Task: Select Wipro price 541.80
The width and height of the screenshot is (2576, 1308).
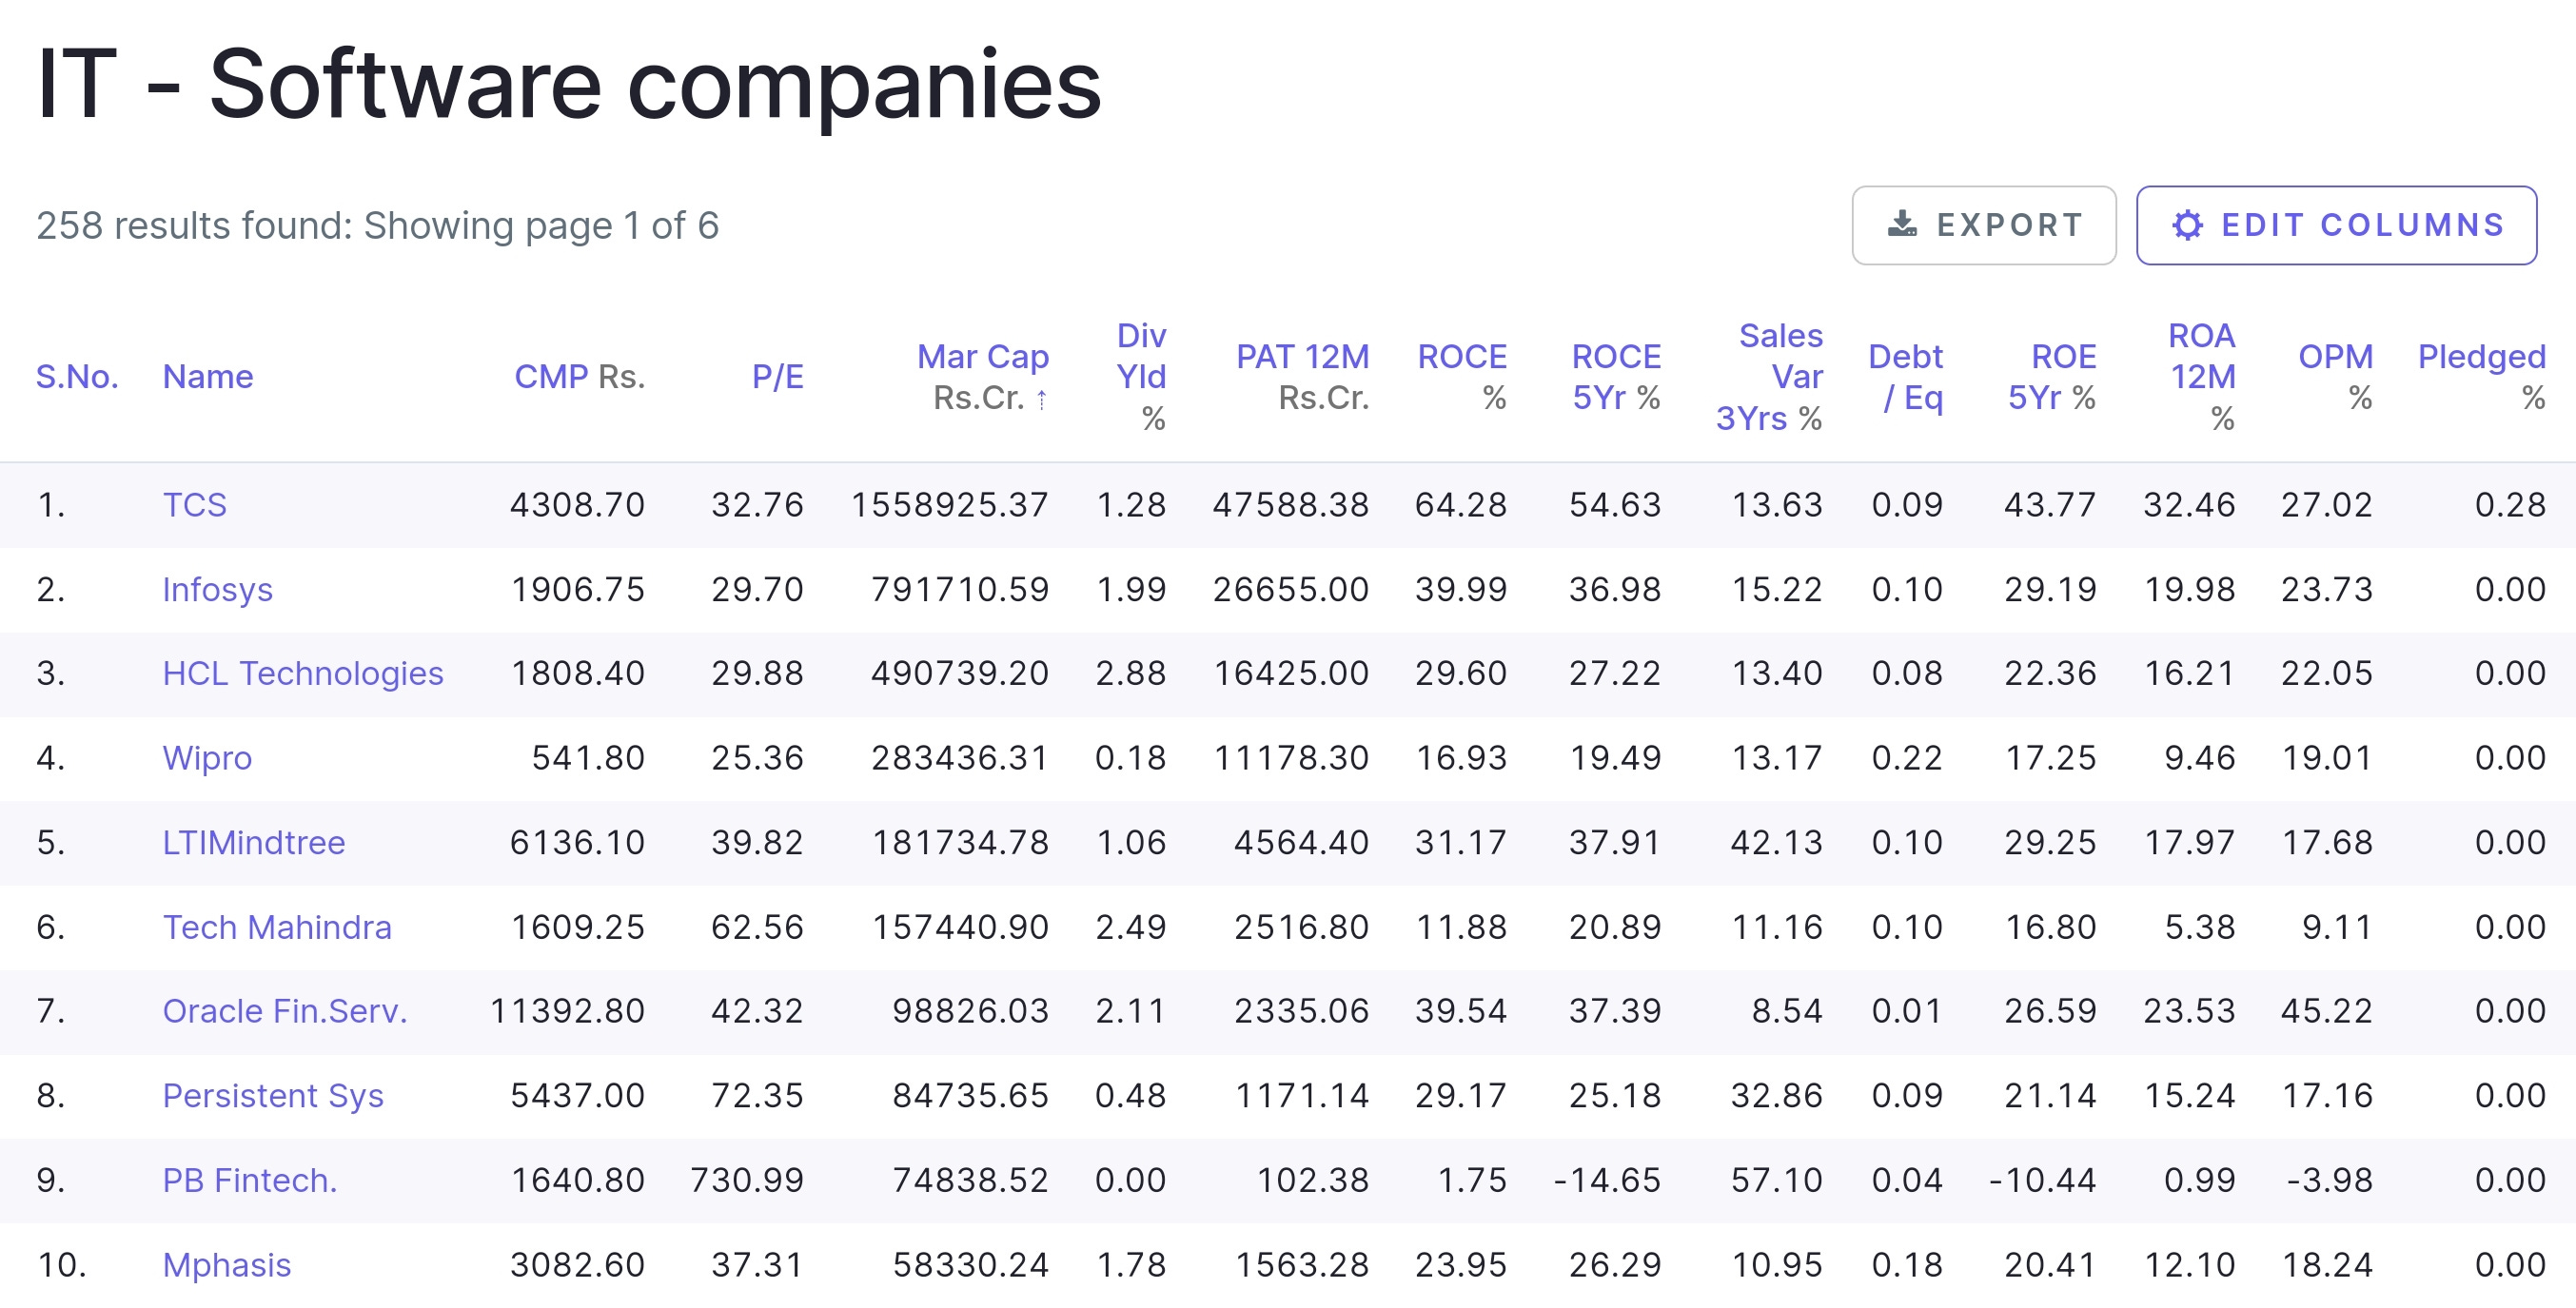Action: tap(588, 758)
